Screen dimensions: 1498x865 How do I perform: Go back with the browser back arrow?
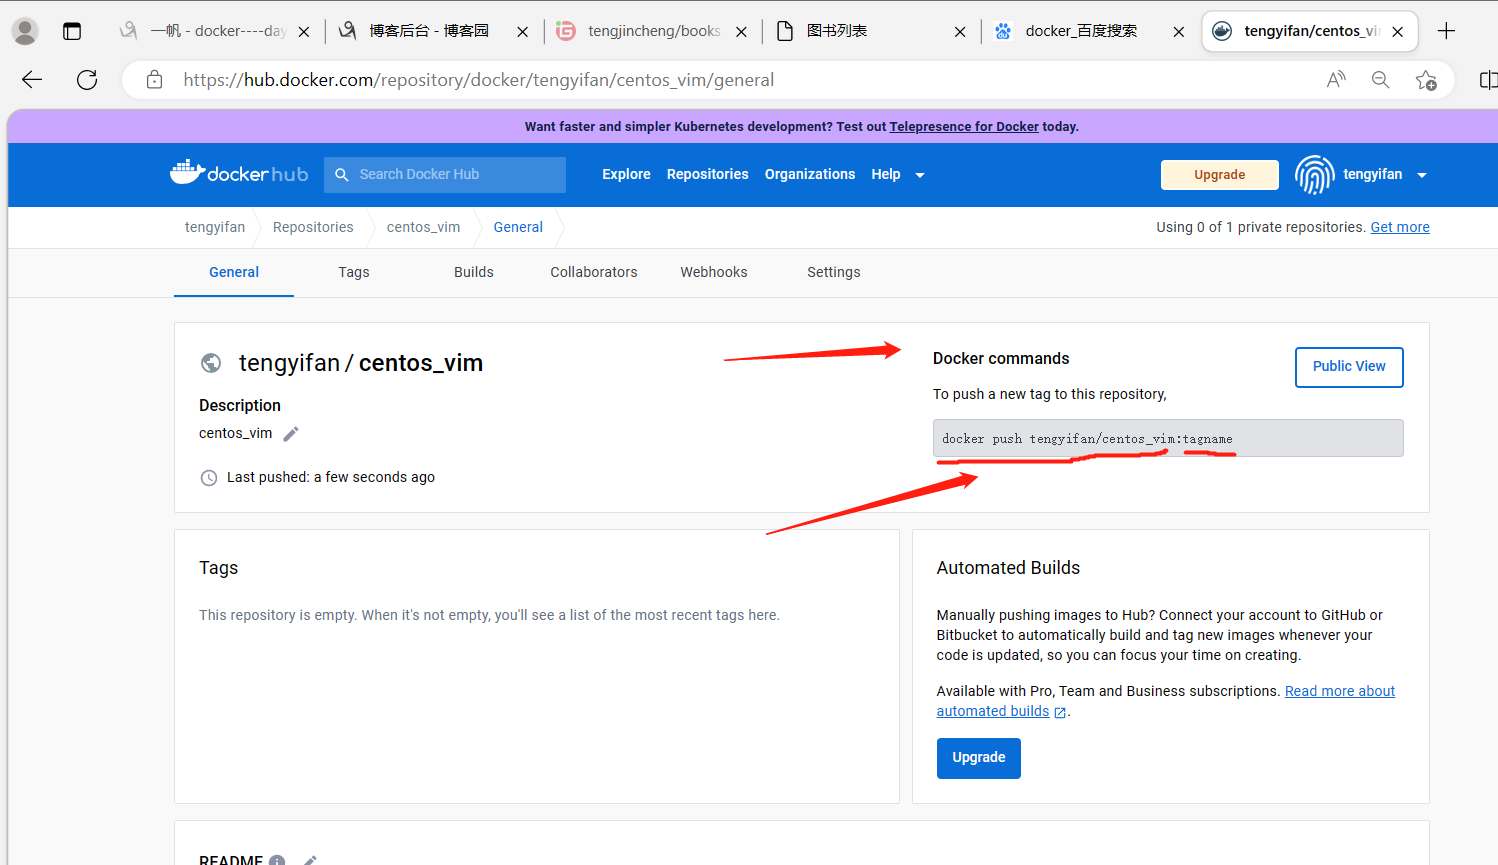point(32,80)
